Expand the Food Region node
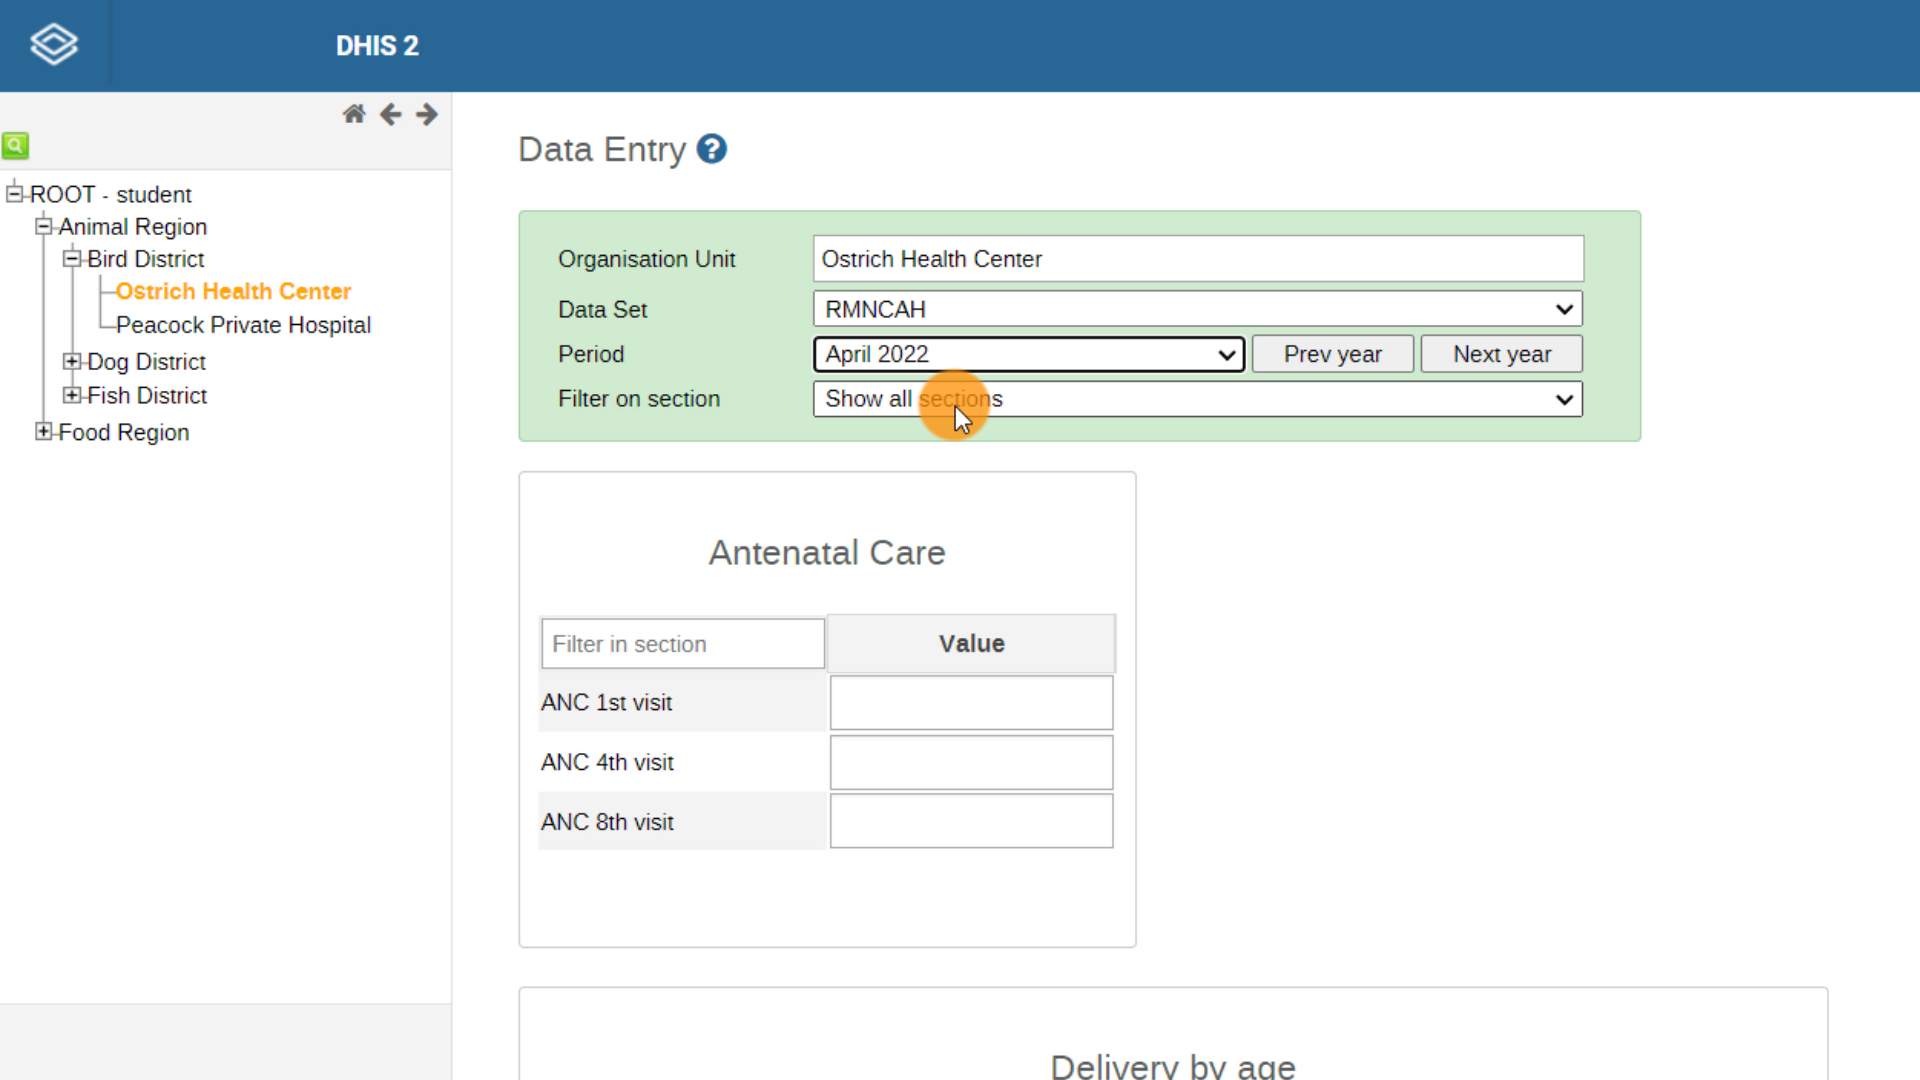This screenshot has width=1920, height=1080. 44,432
